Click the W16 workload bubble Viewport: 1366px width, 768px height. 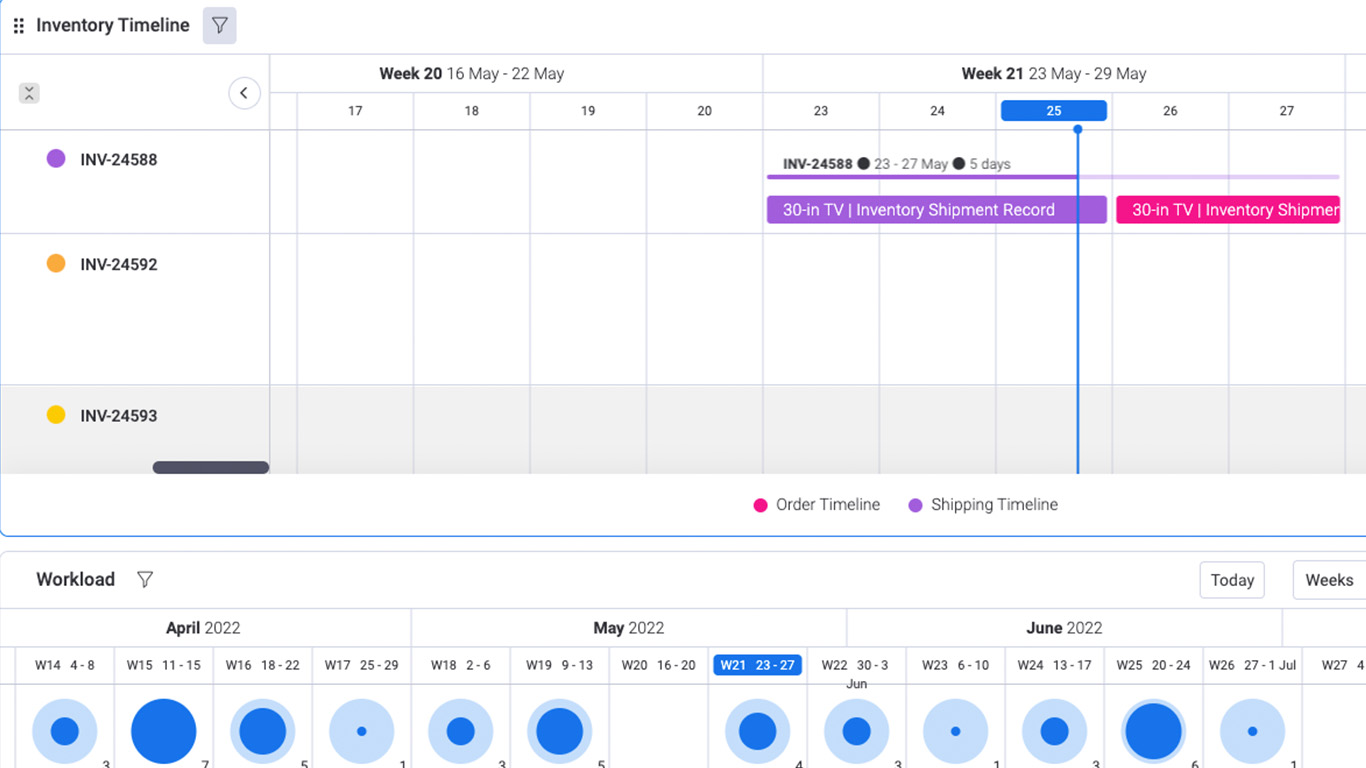click(x=263, y=731)
